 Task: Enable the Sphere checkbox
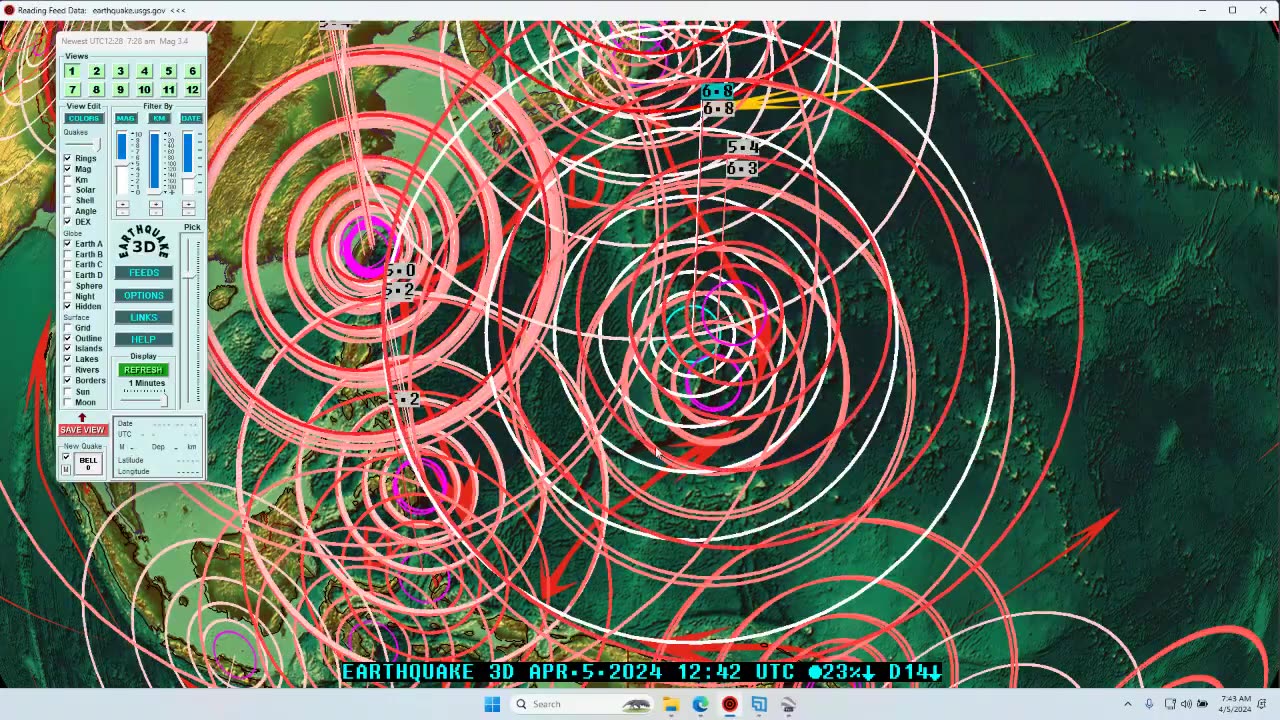(x=68, y=286)
